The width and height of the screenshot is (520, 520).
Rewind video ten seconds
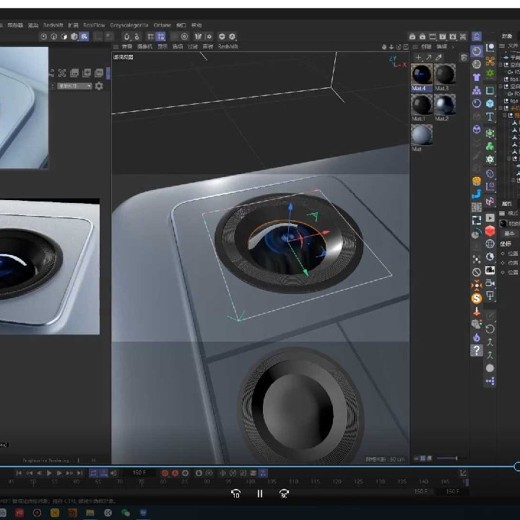tap(236, 494)
